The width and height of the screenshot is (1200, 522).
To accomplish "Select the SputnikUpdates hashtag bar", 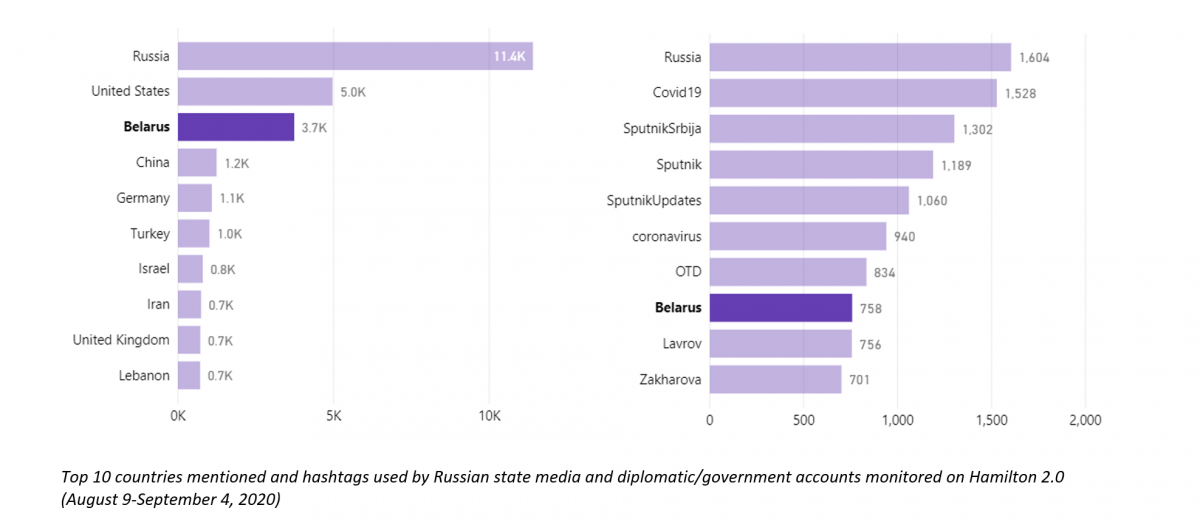I will [x=809, y=200].
